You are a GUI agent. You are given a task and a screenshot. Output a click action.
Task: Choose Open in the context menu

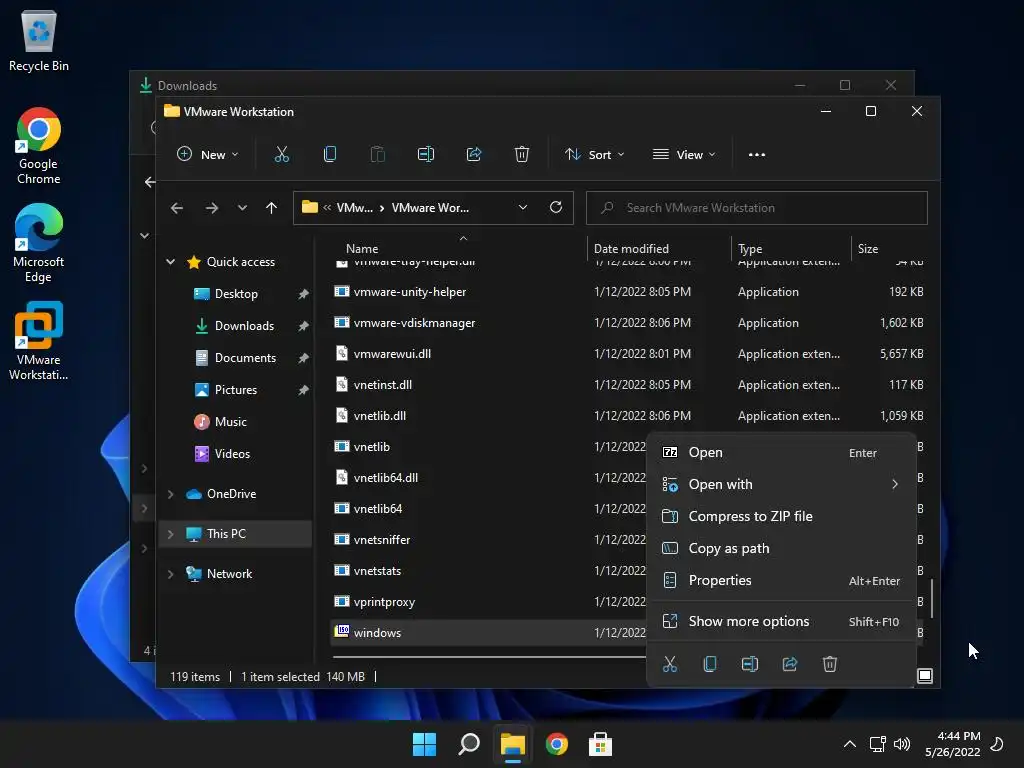tap(781, 453)
